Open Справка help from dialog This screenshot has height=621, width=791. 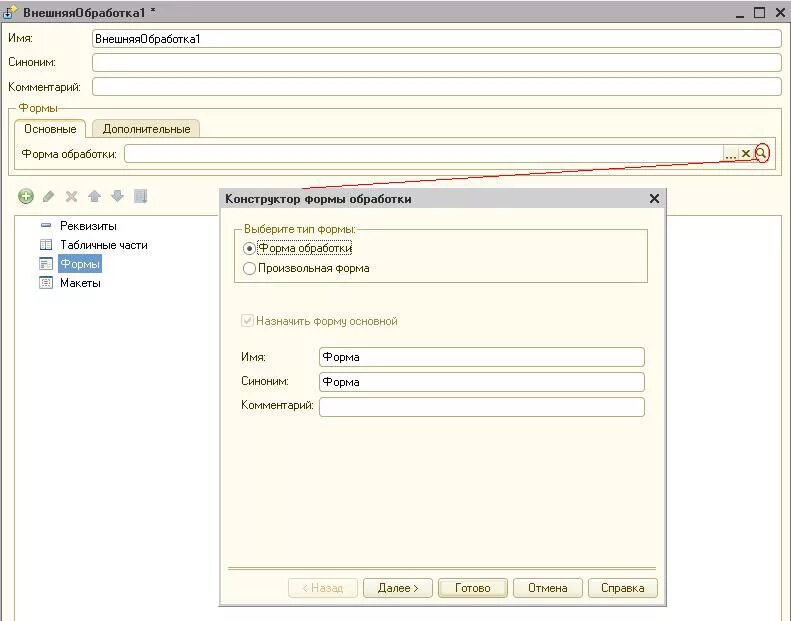(623, 588)
